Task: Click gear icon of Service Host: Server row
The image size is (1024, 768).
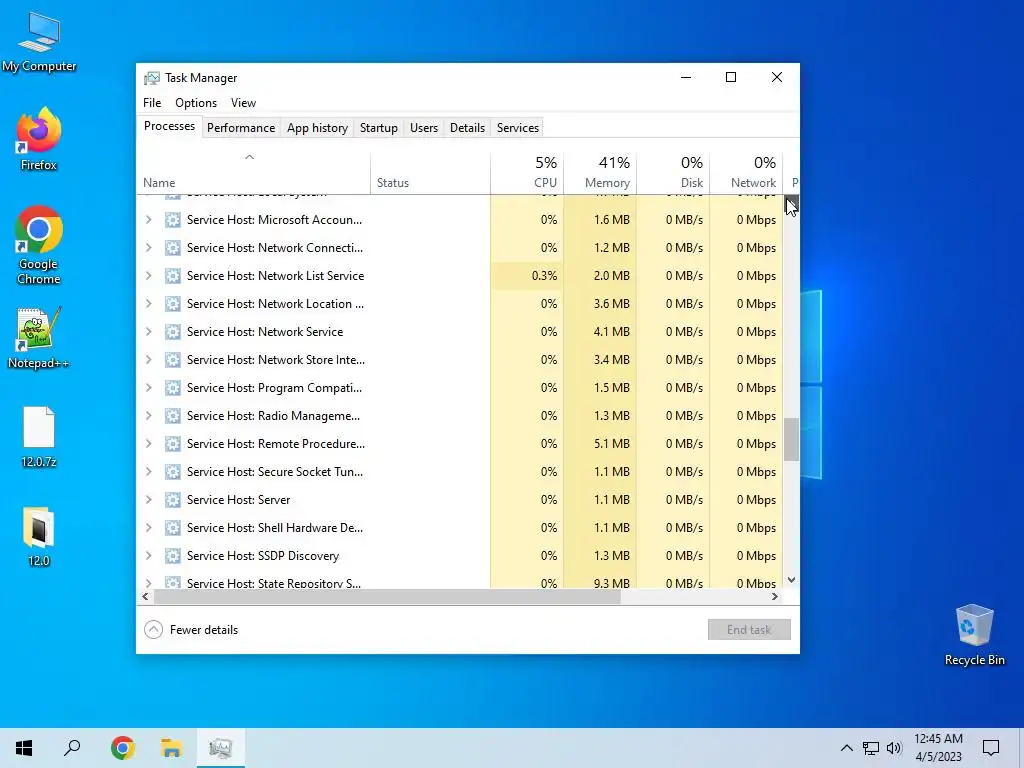Action: point(172,500)
